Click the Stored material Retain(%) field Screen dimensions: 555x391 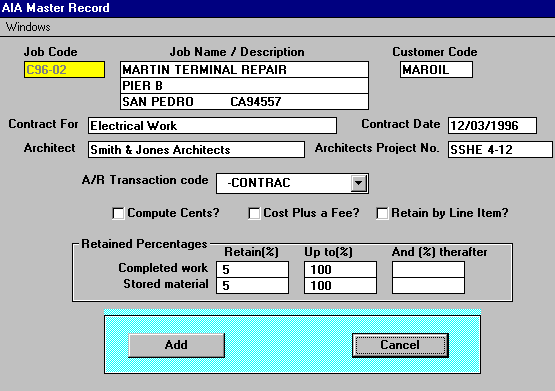[252, 286]
